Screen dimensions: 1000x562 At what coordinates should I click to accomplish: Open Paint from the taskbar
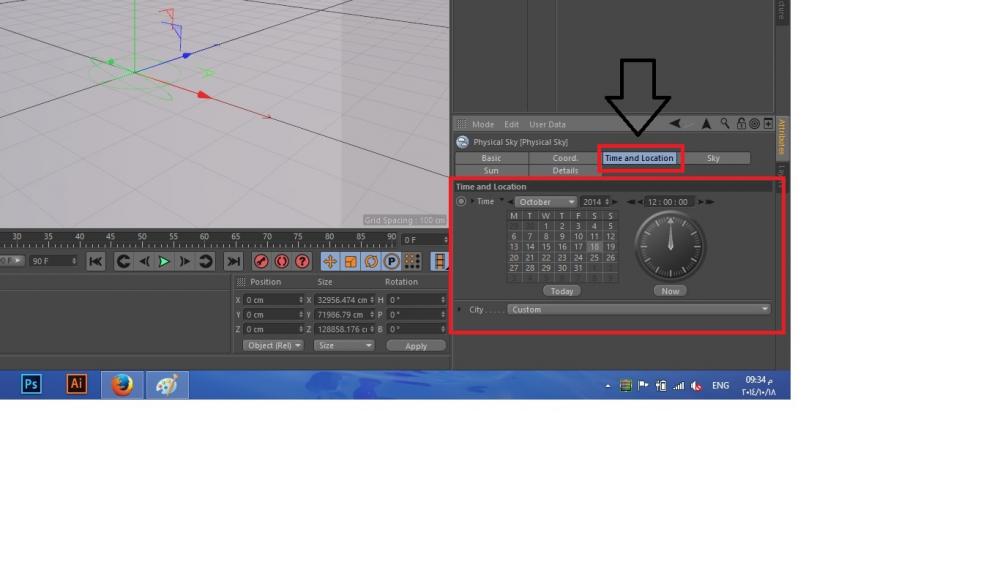pyautogui.click(x=167, y=385)
